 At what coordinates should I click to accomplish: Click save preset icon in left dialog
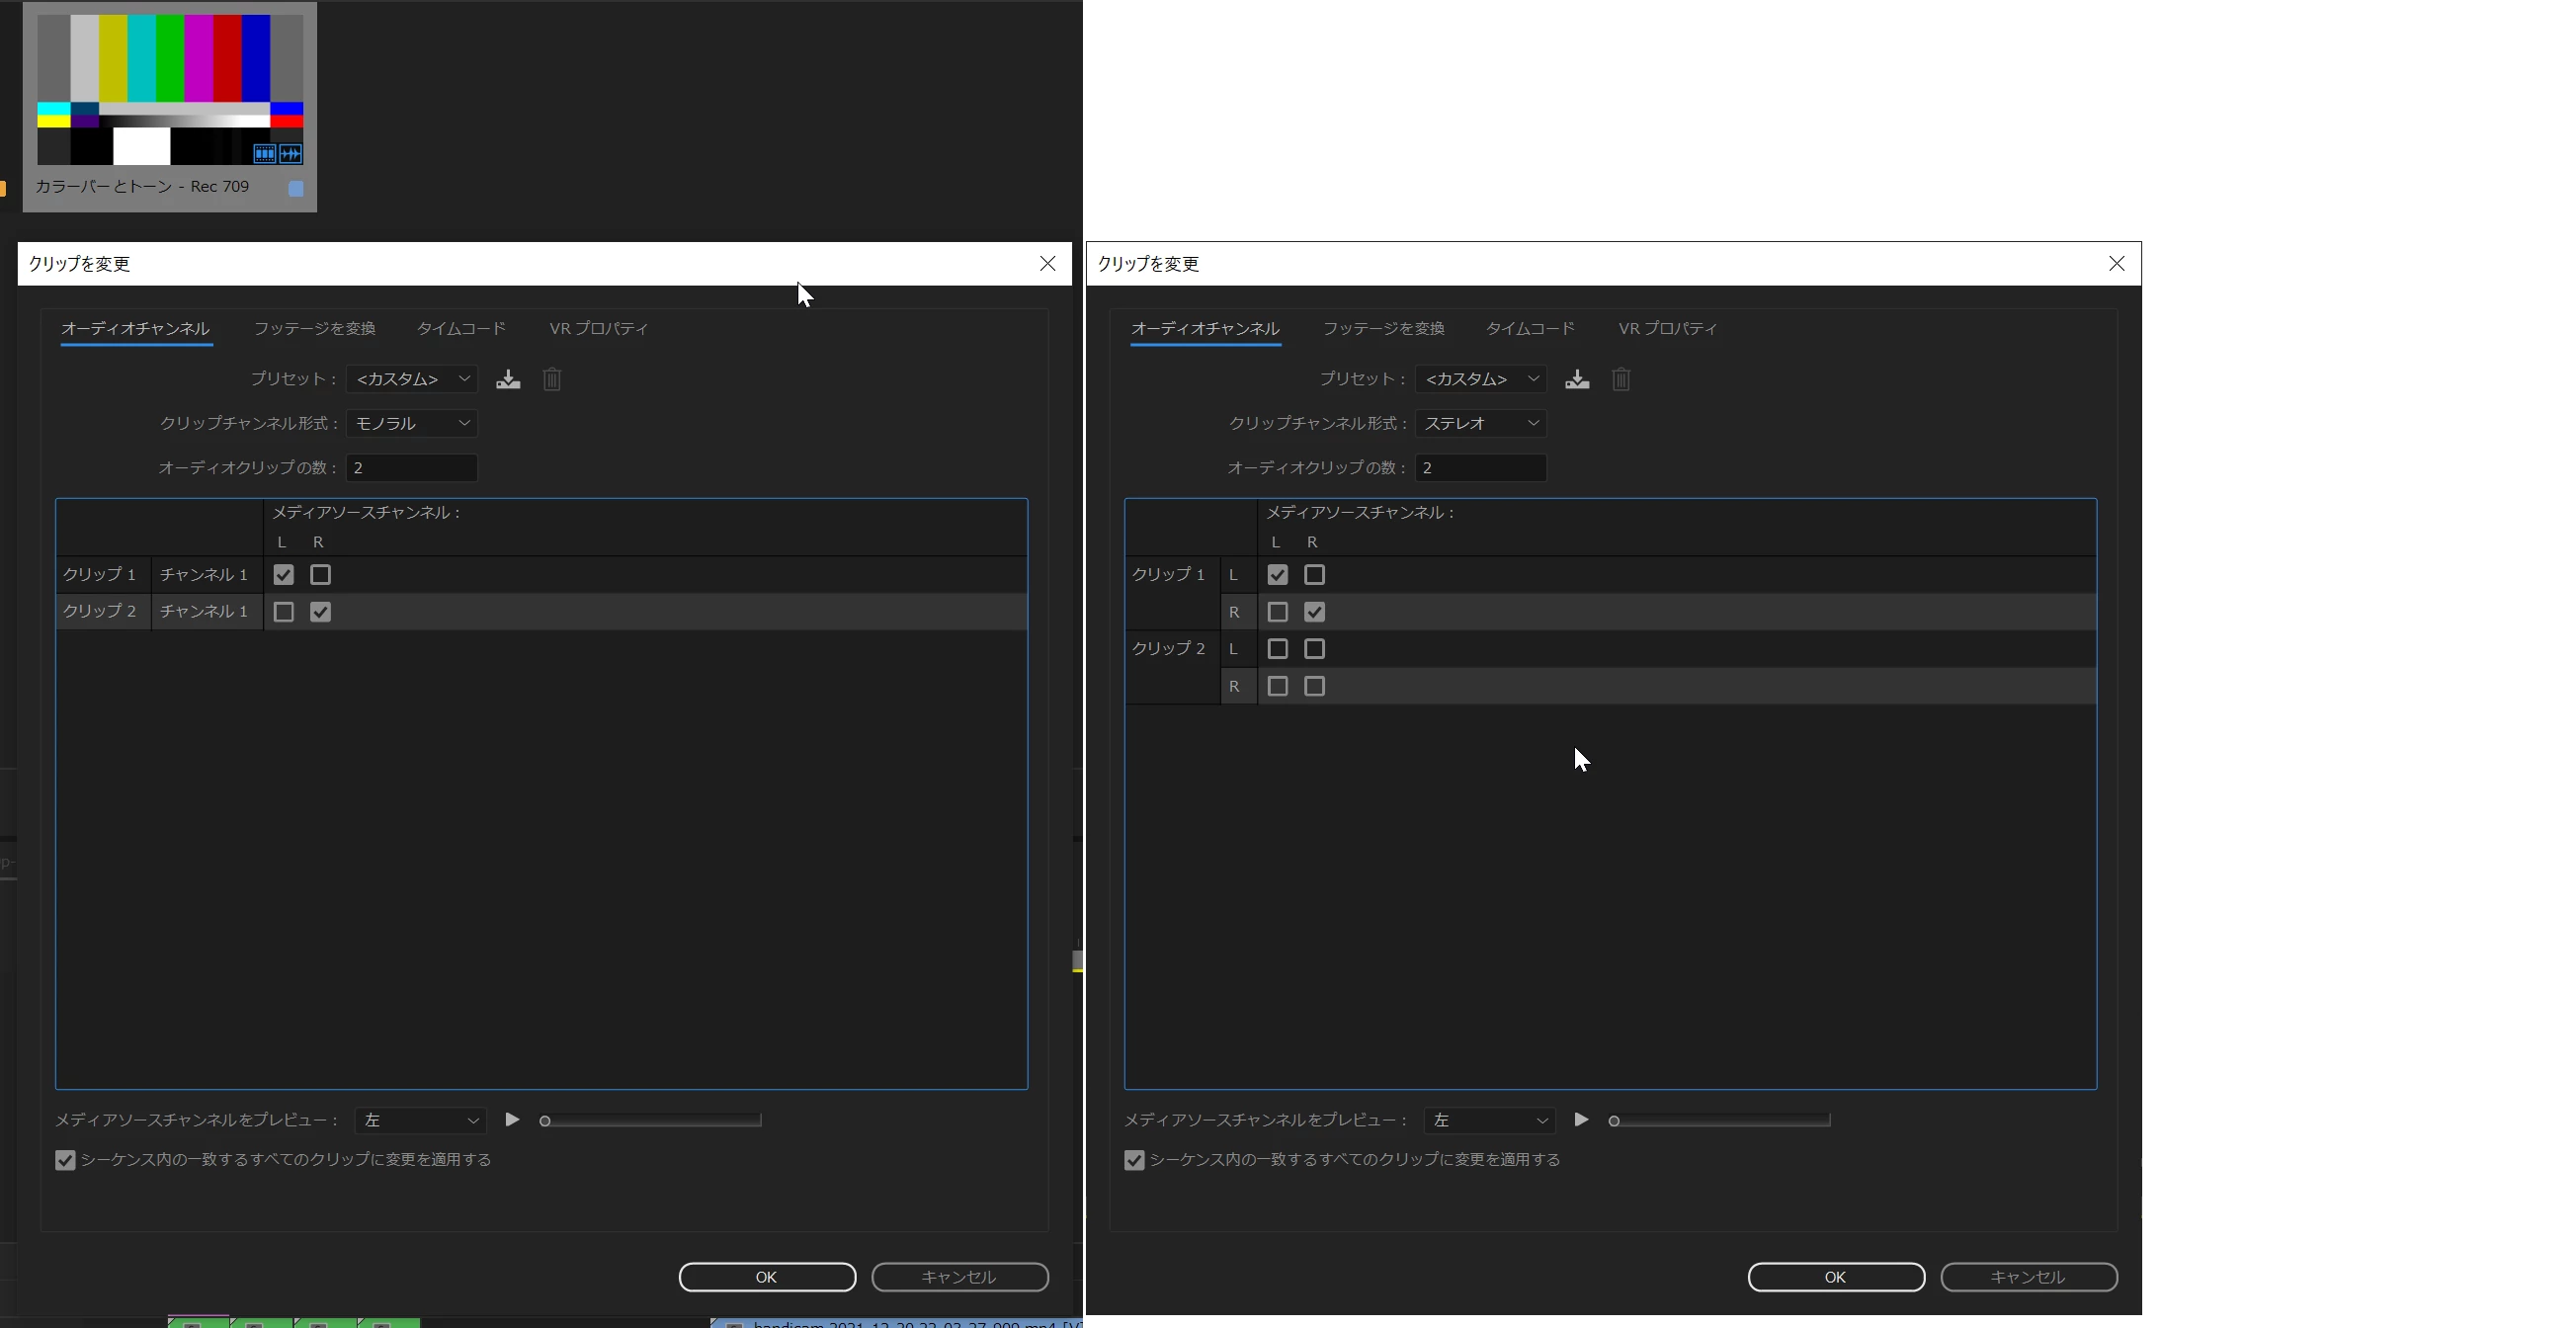coord(508,379)
